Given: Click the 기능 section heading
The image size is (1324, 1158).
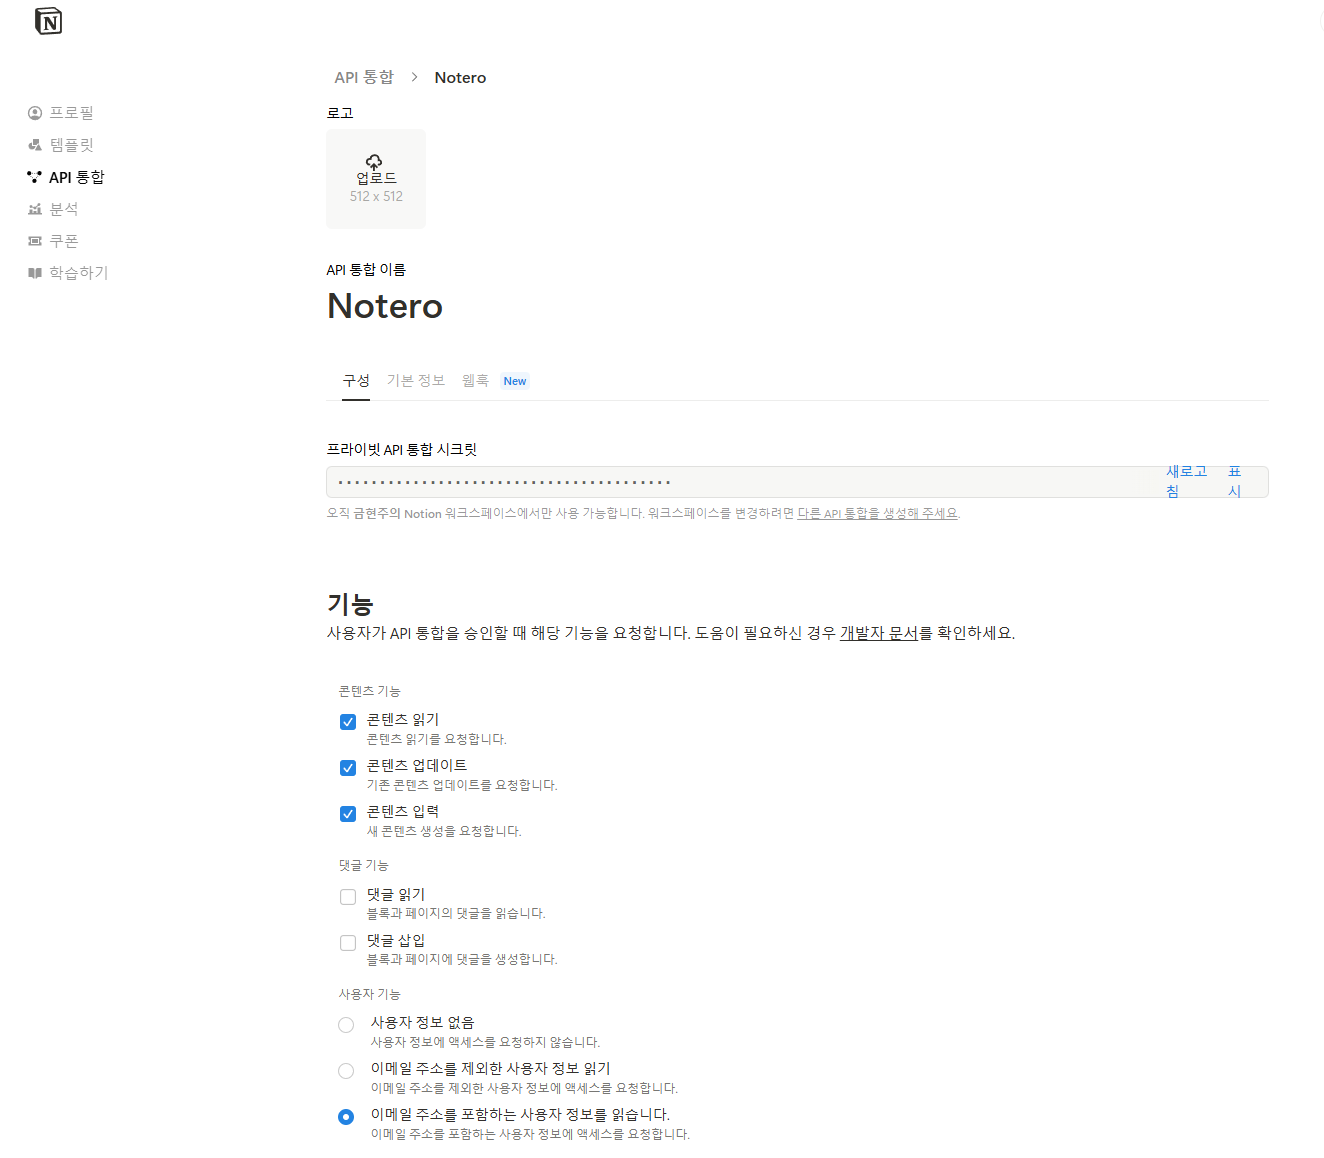Looking at the screenshot, I should click(350, 604).
